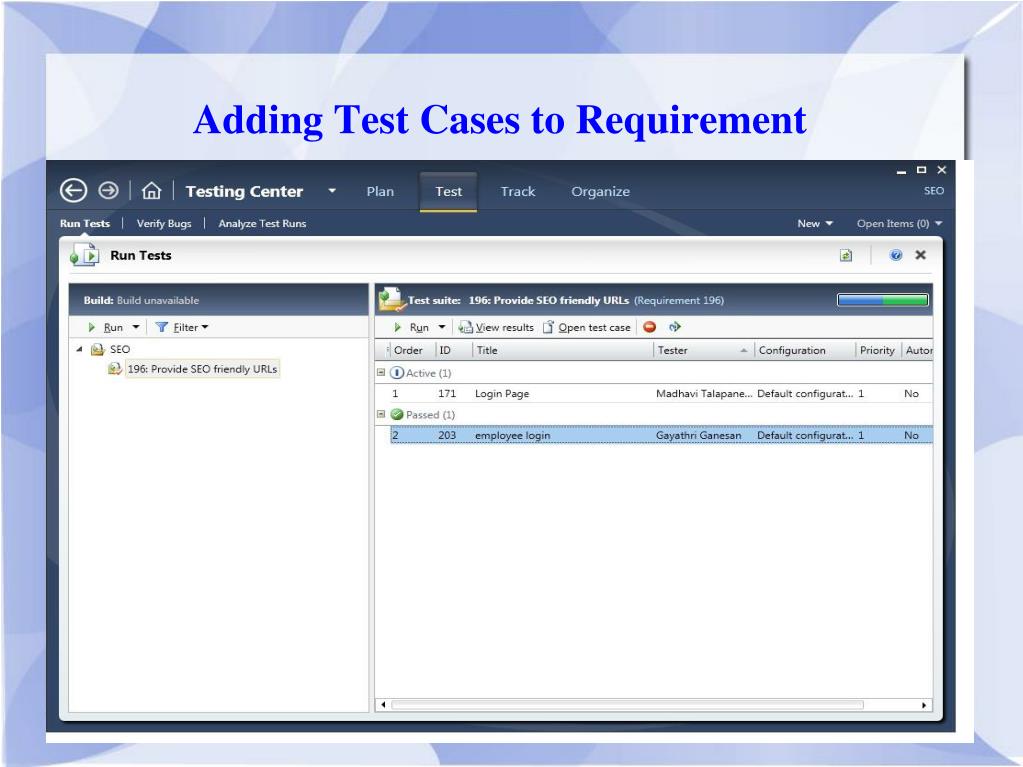The image size is (1023, 767).
Task: Collapse the SEO tree node
Action: 80,349
